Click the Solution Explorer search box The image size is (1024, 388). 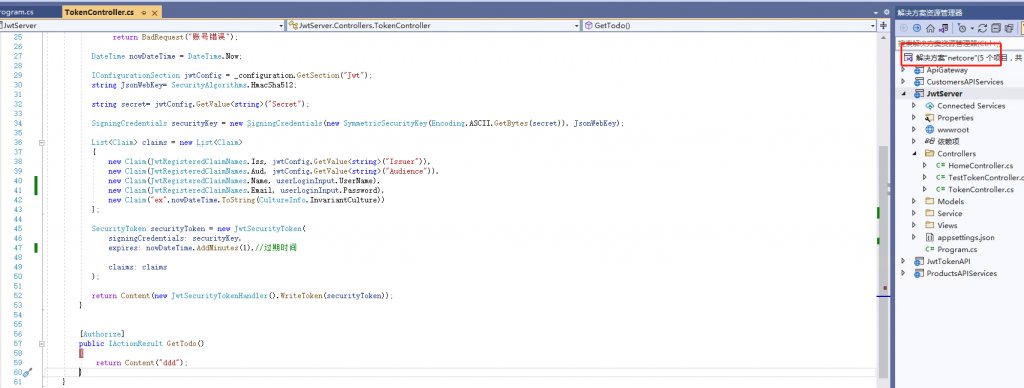point(959,44)
